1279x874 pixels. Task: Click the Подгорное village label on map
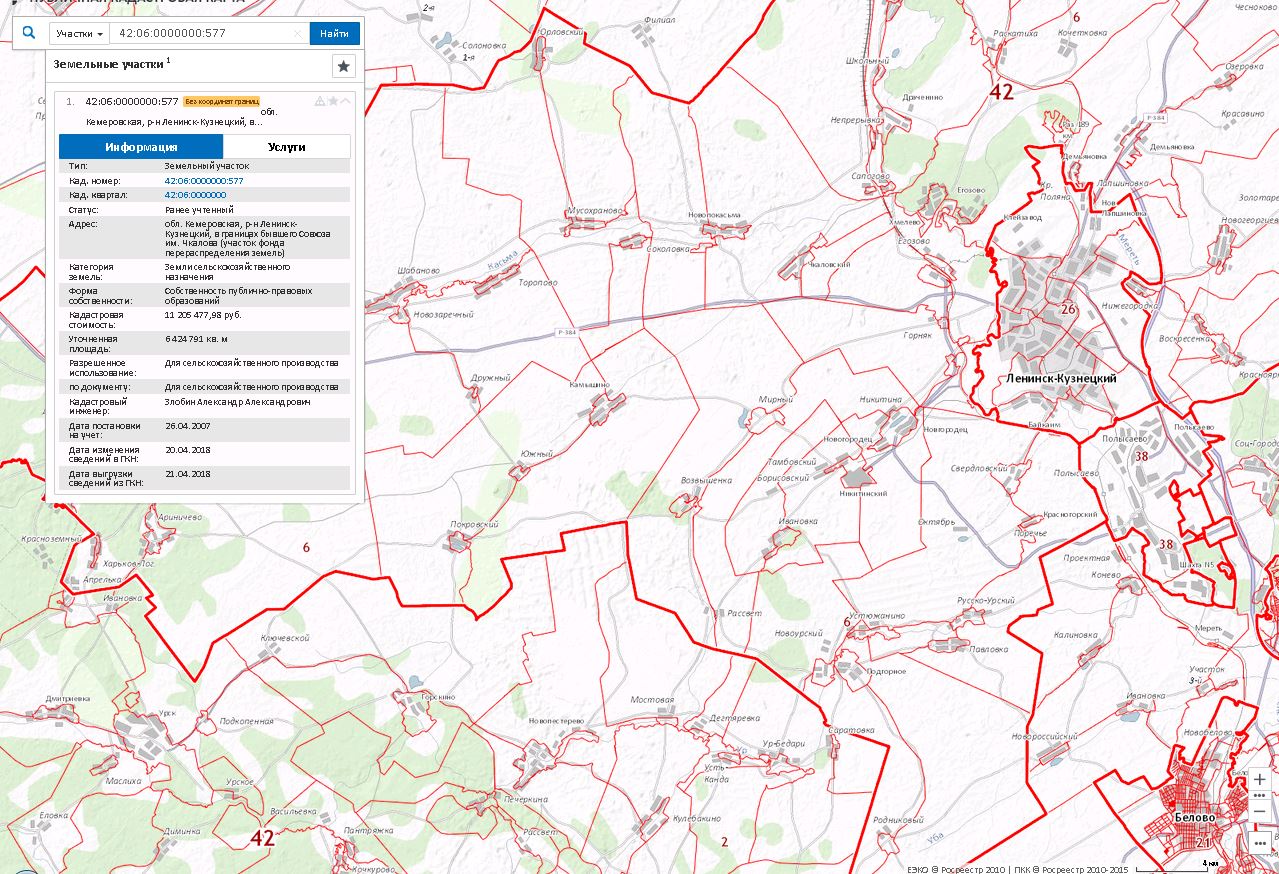(x=885, y=671)
